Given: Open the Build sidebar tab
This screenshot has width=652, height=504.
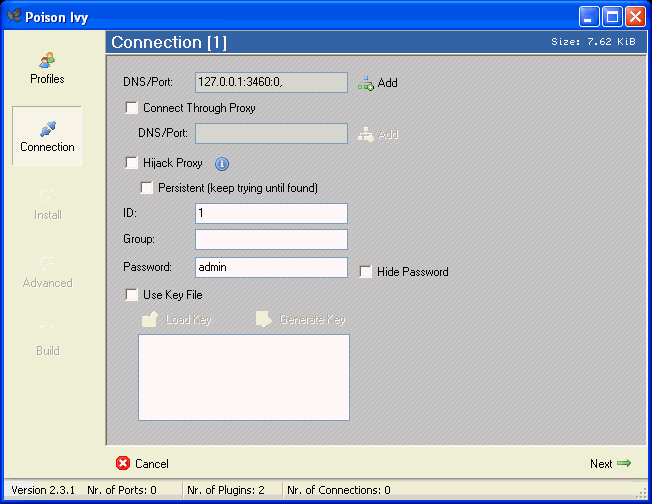Looking at the screenshot, I should (47, 333).
